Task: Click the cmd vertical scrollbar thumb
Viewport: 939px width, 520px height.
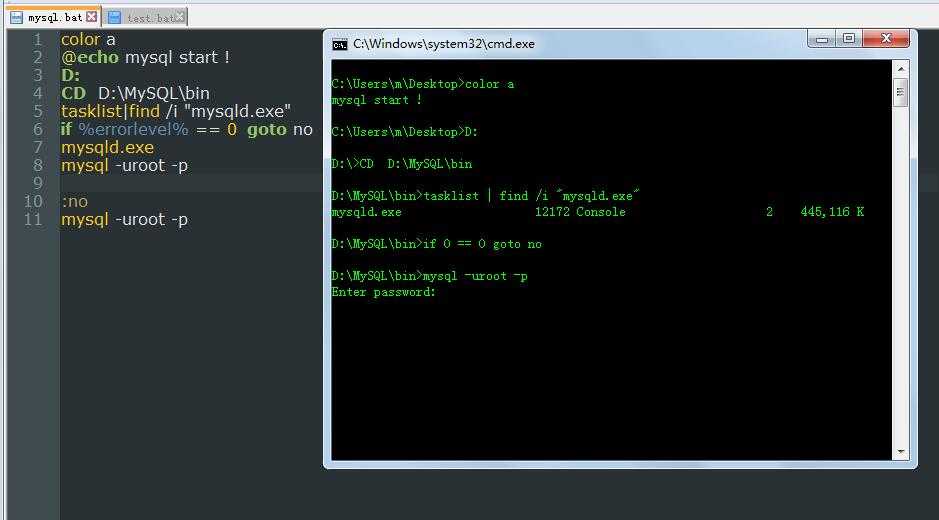Action: point(900,92)
